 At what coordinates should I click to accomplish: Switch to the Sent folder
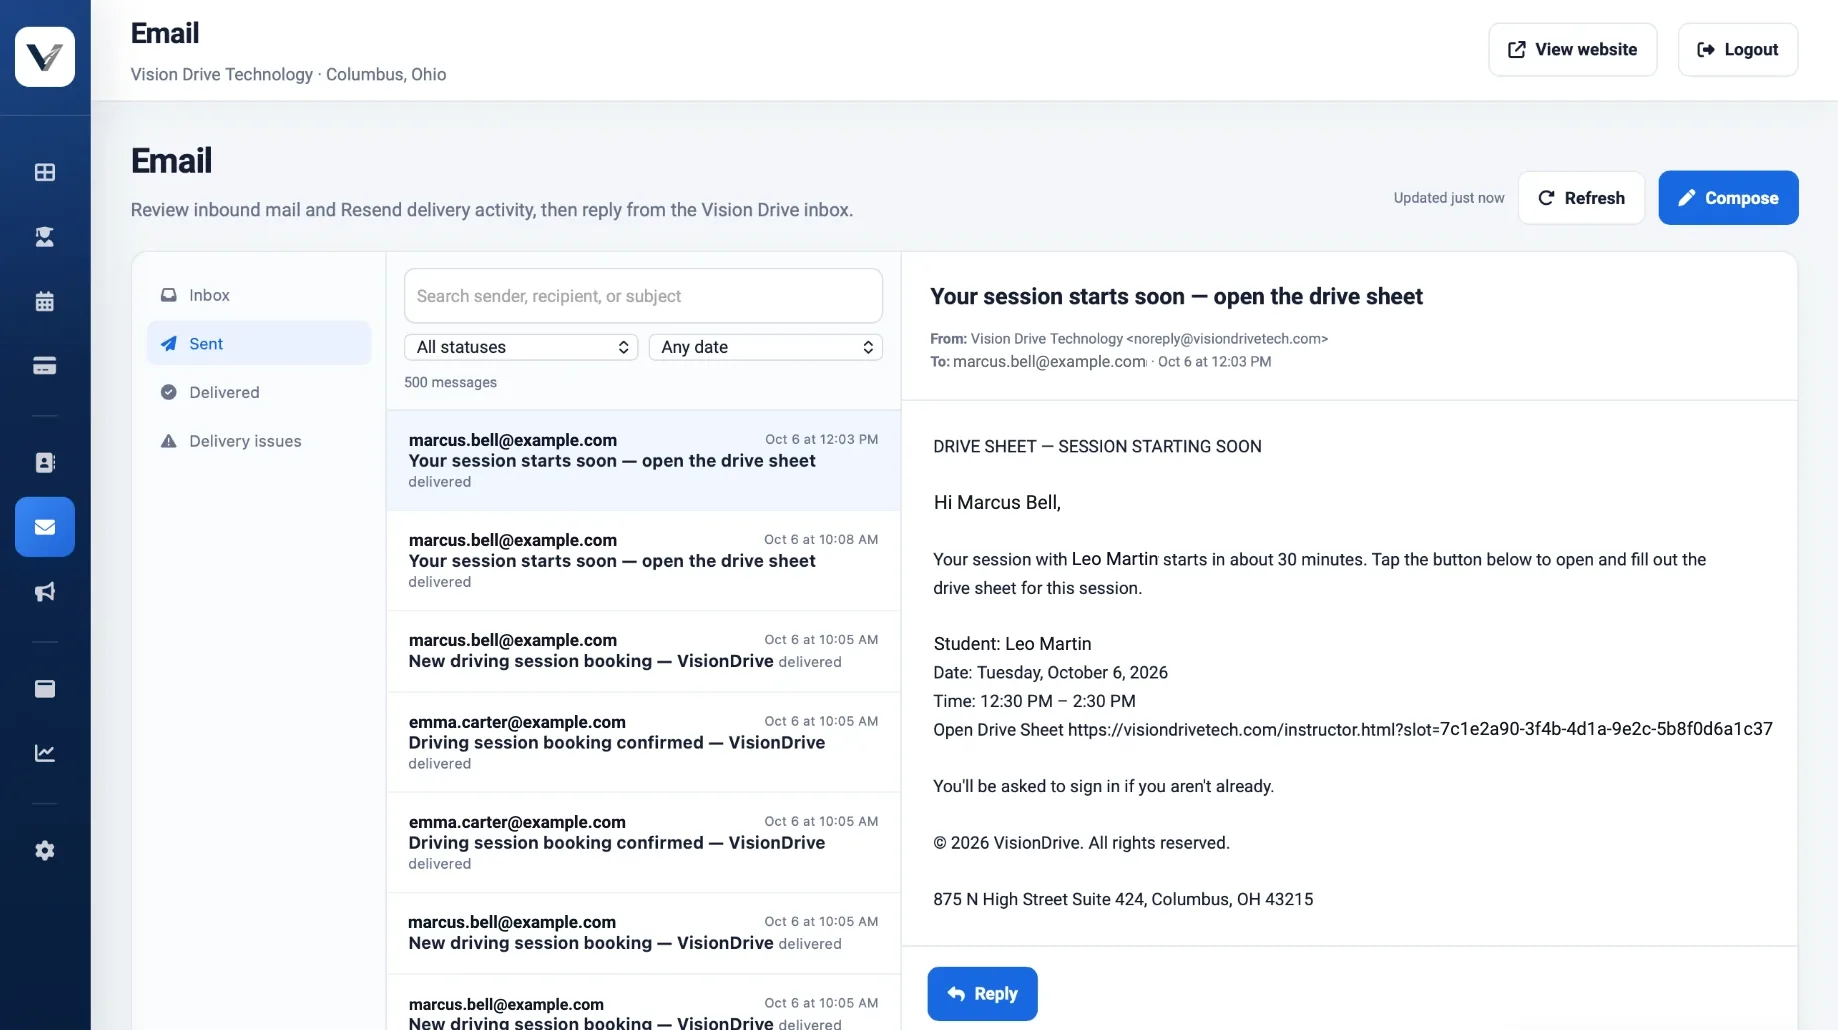(x=259, y=343)
